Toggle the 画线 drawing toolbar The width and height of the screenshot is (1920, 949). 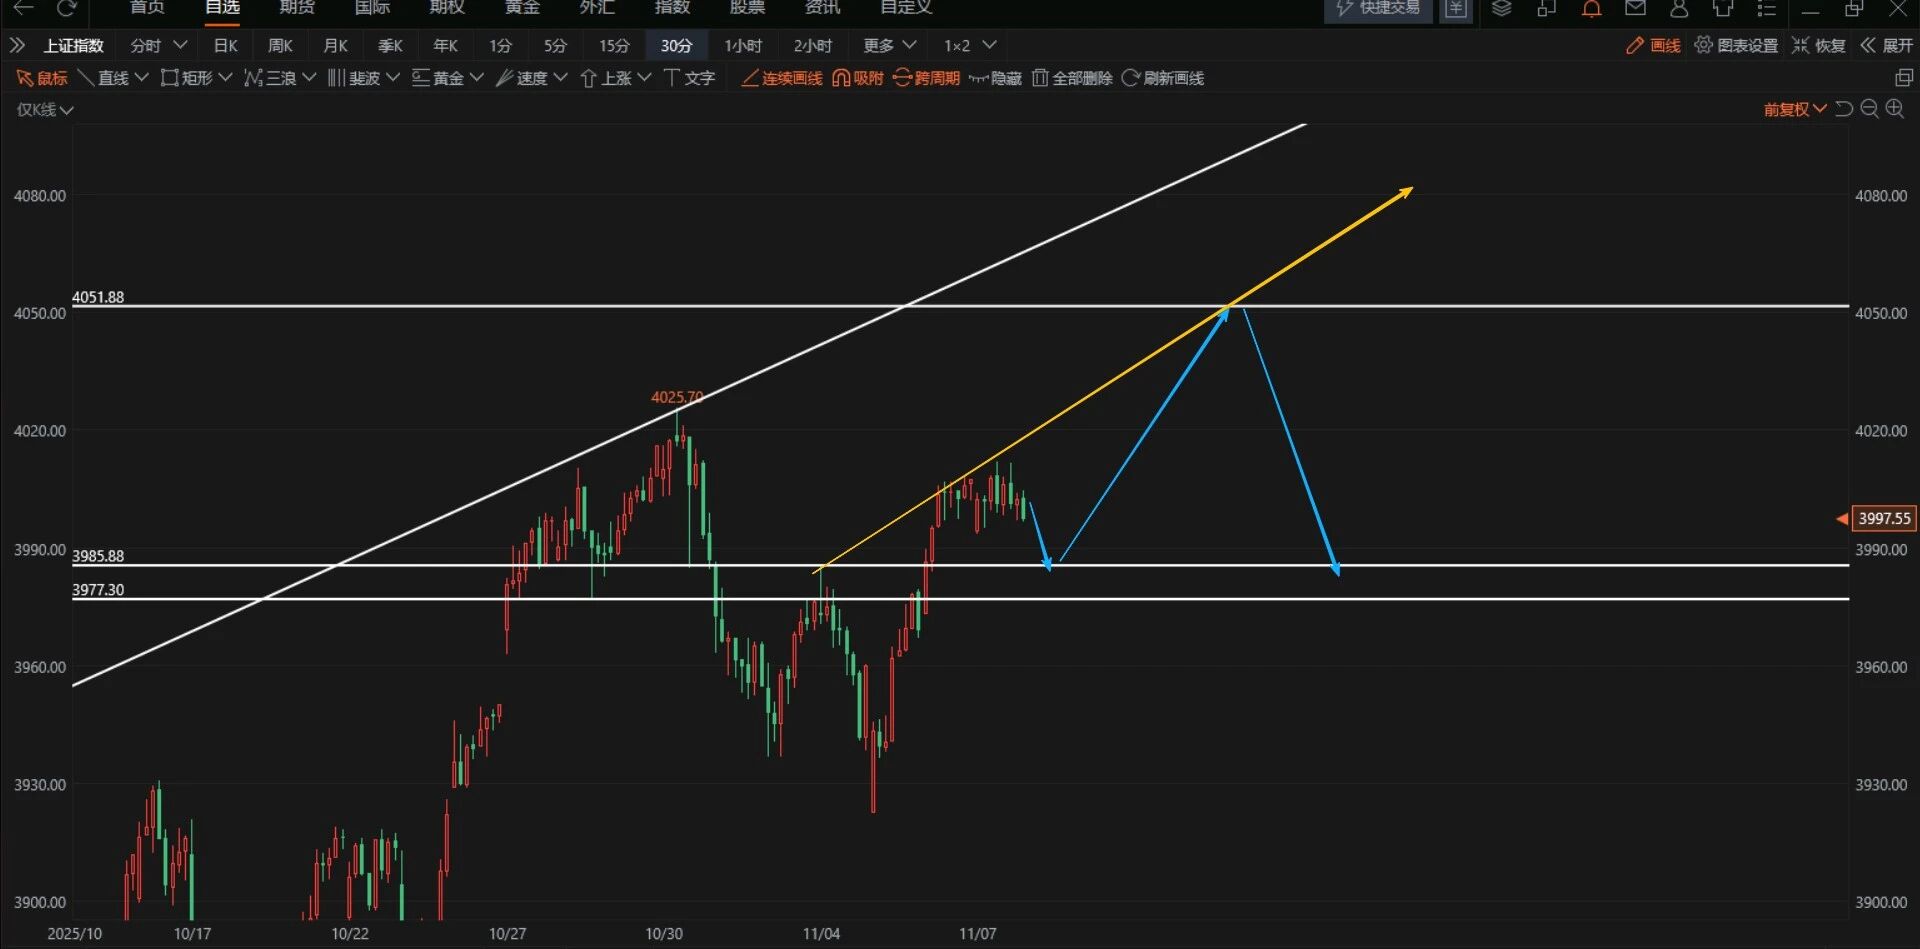pos(1653,45)
